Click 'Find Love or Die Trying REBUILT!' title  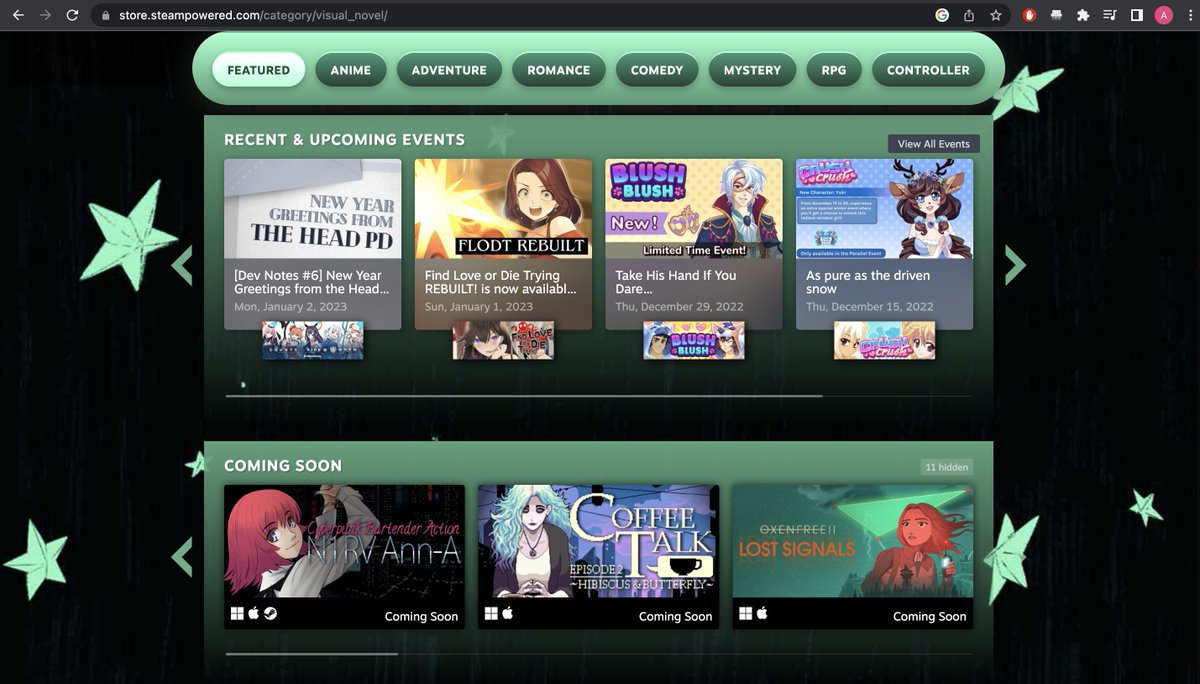pyautogui.click(x=501, y=282)
